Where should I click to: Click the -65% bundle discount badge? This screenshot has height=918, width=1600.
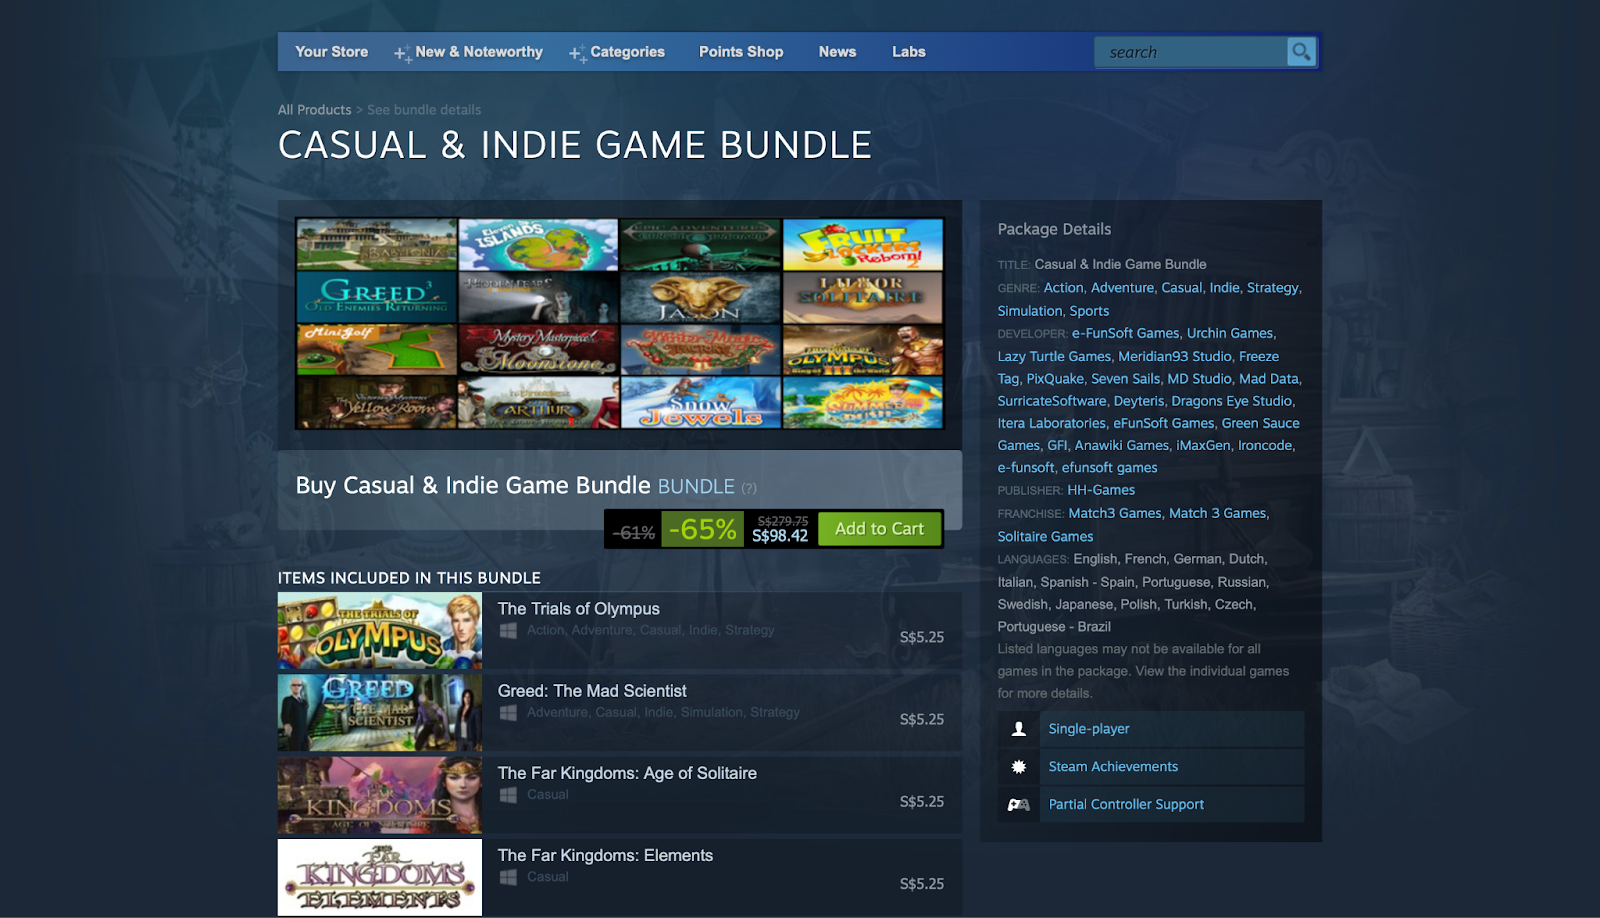point(703,529)
